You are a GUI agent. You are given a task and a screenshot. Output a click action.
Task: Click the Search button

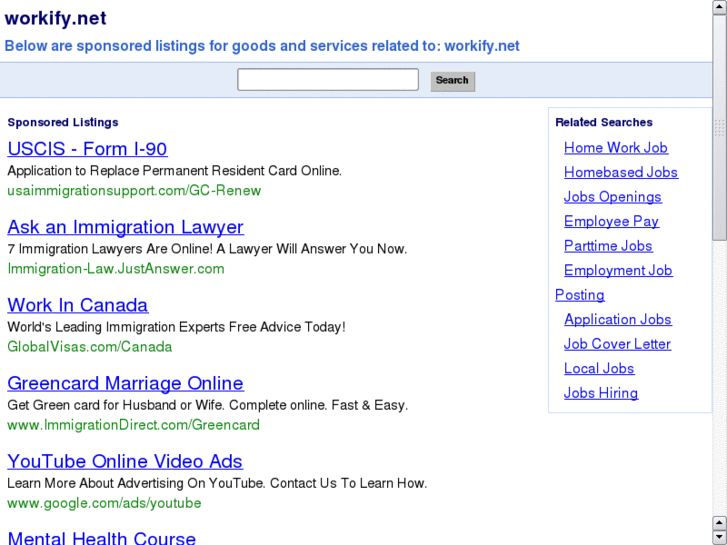tap(453, 81)
